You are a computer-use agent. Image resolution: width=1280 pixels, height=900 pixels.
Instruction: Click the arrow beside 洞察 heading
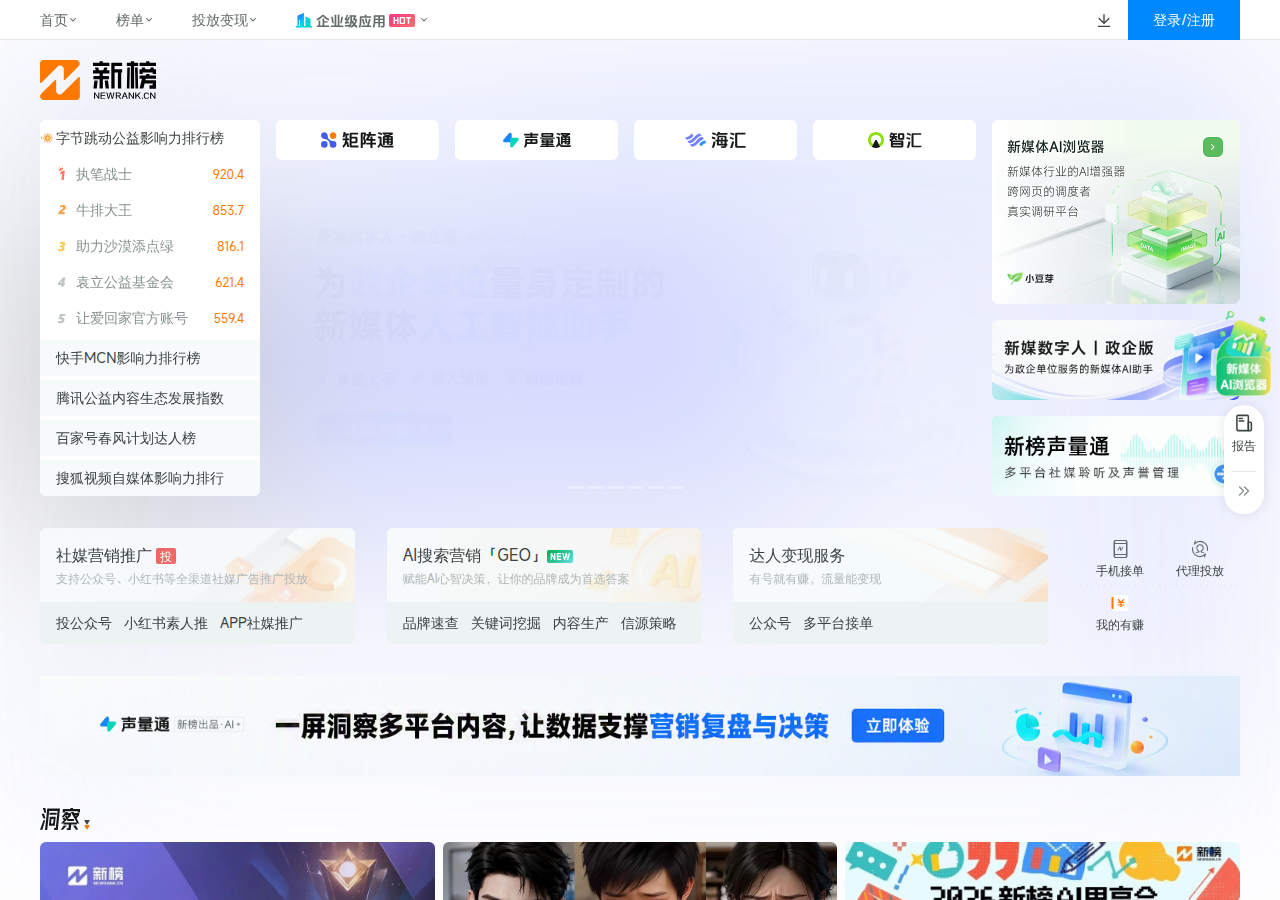87,824
